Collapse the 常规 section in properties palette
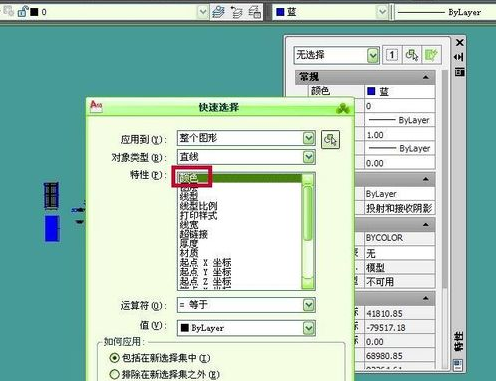Image resolution: width=496 pixels, height=381 pixels. (x=426, y=77)
